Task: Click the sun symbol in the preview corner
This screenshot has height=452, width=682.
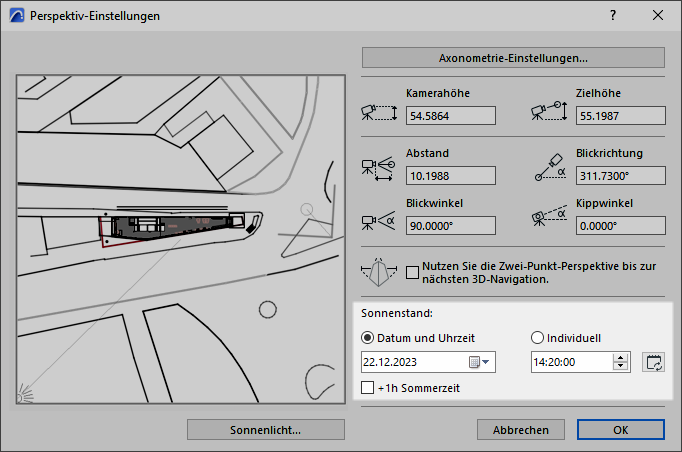Action: pyautogui.click(x=25, y=395)
